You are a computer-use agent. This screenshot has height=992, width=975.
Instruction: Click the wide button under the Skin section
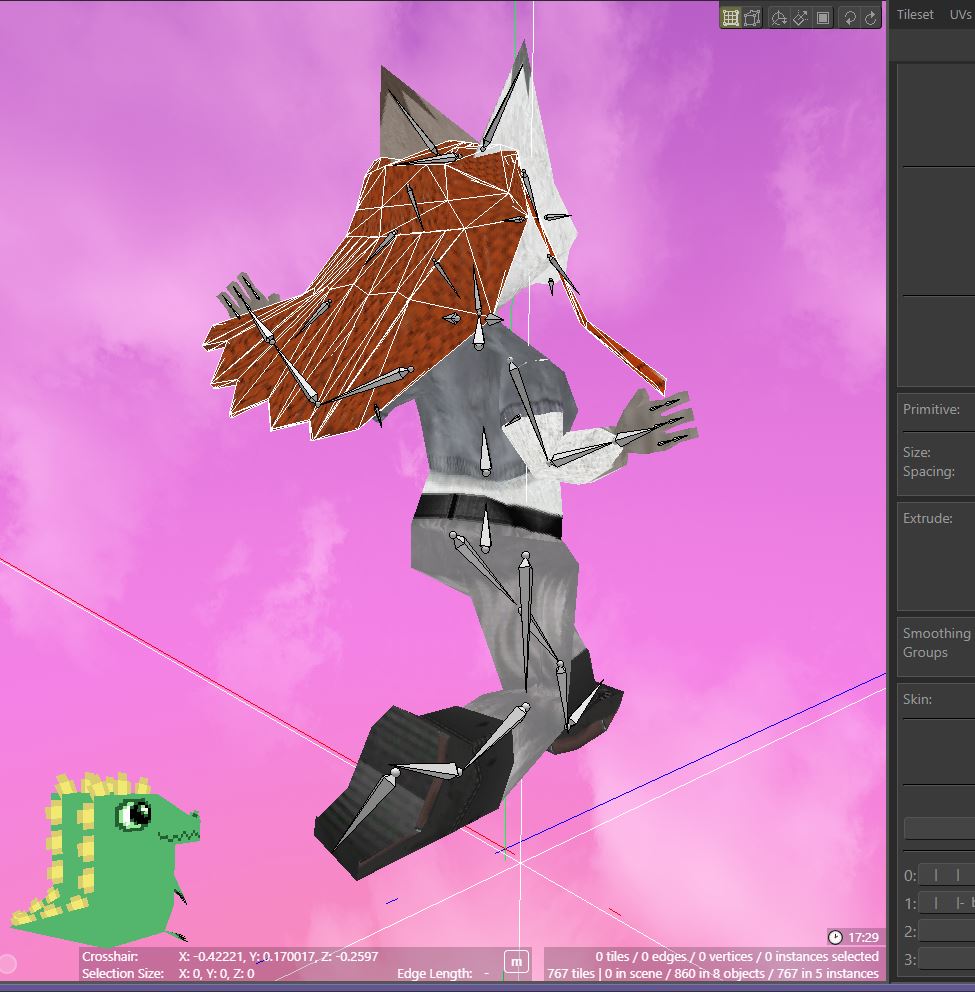point(939,828)
